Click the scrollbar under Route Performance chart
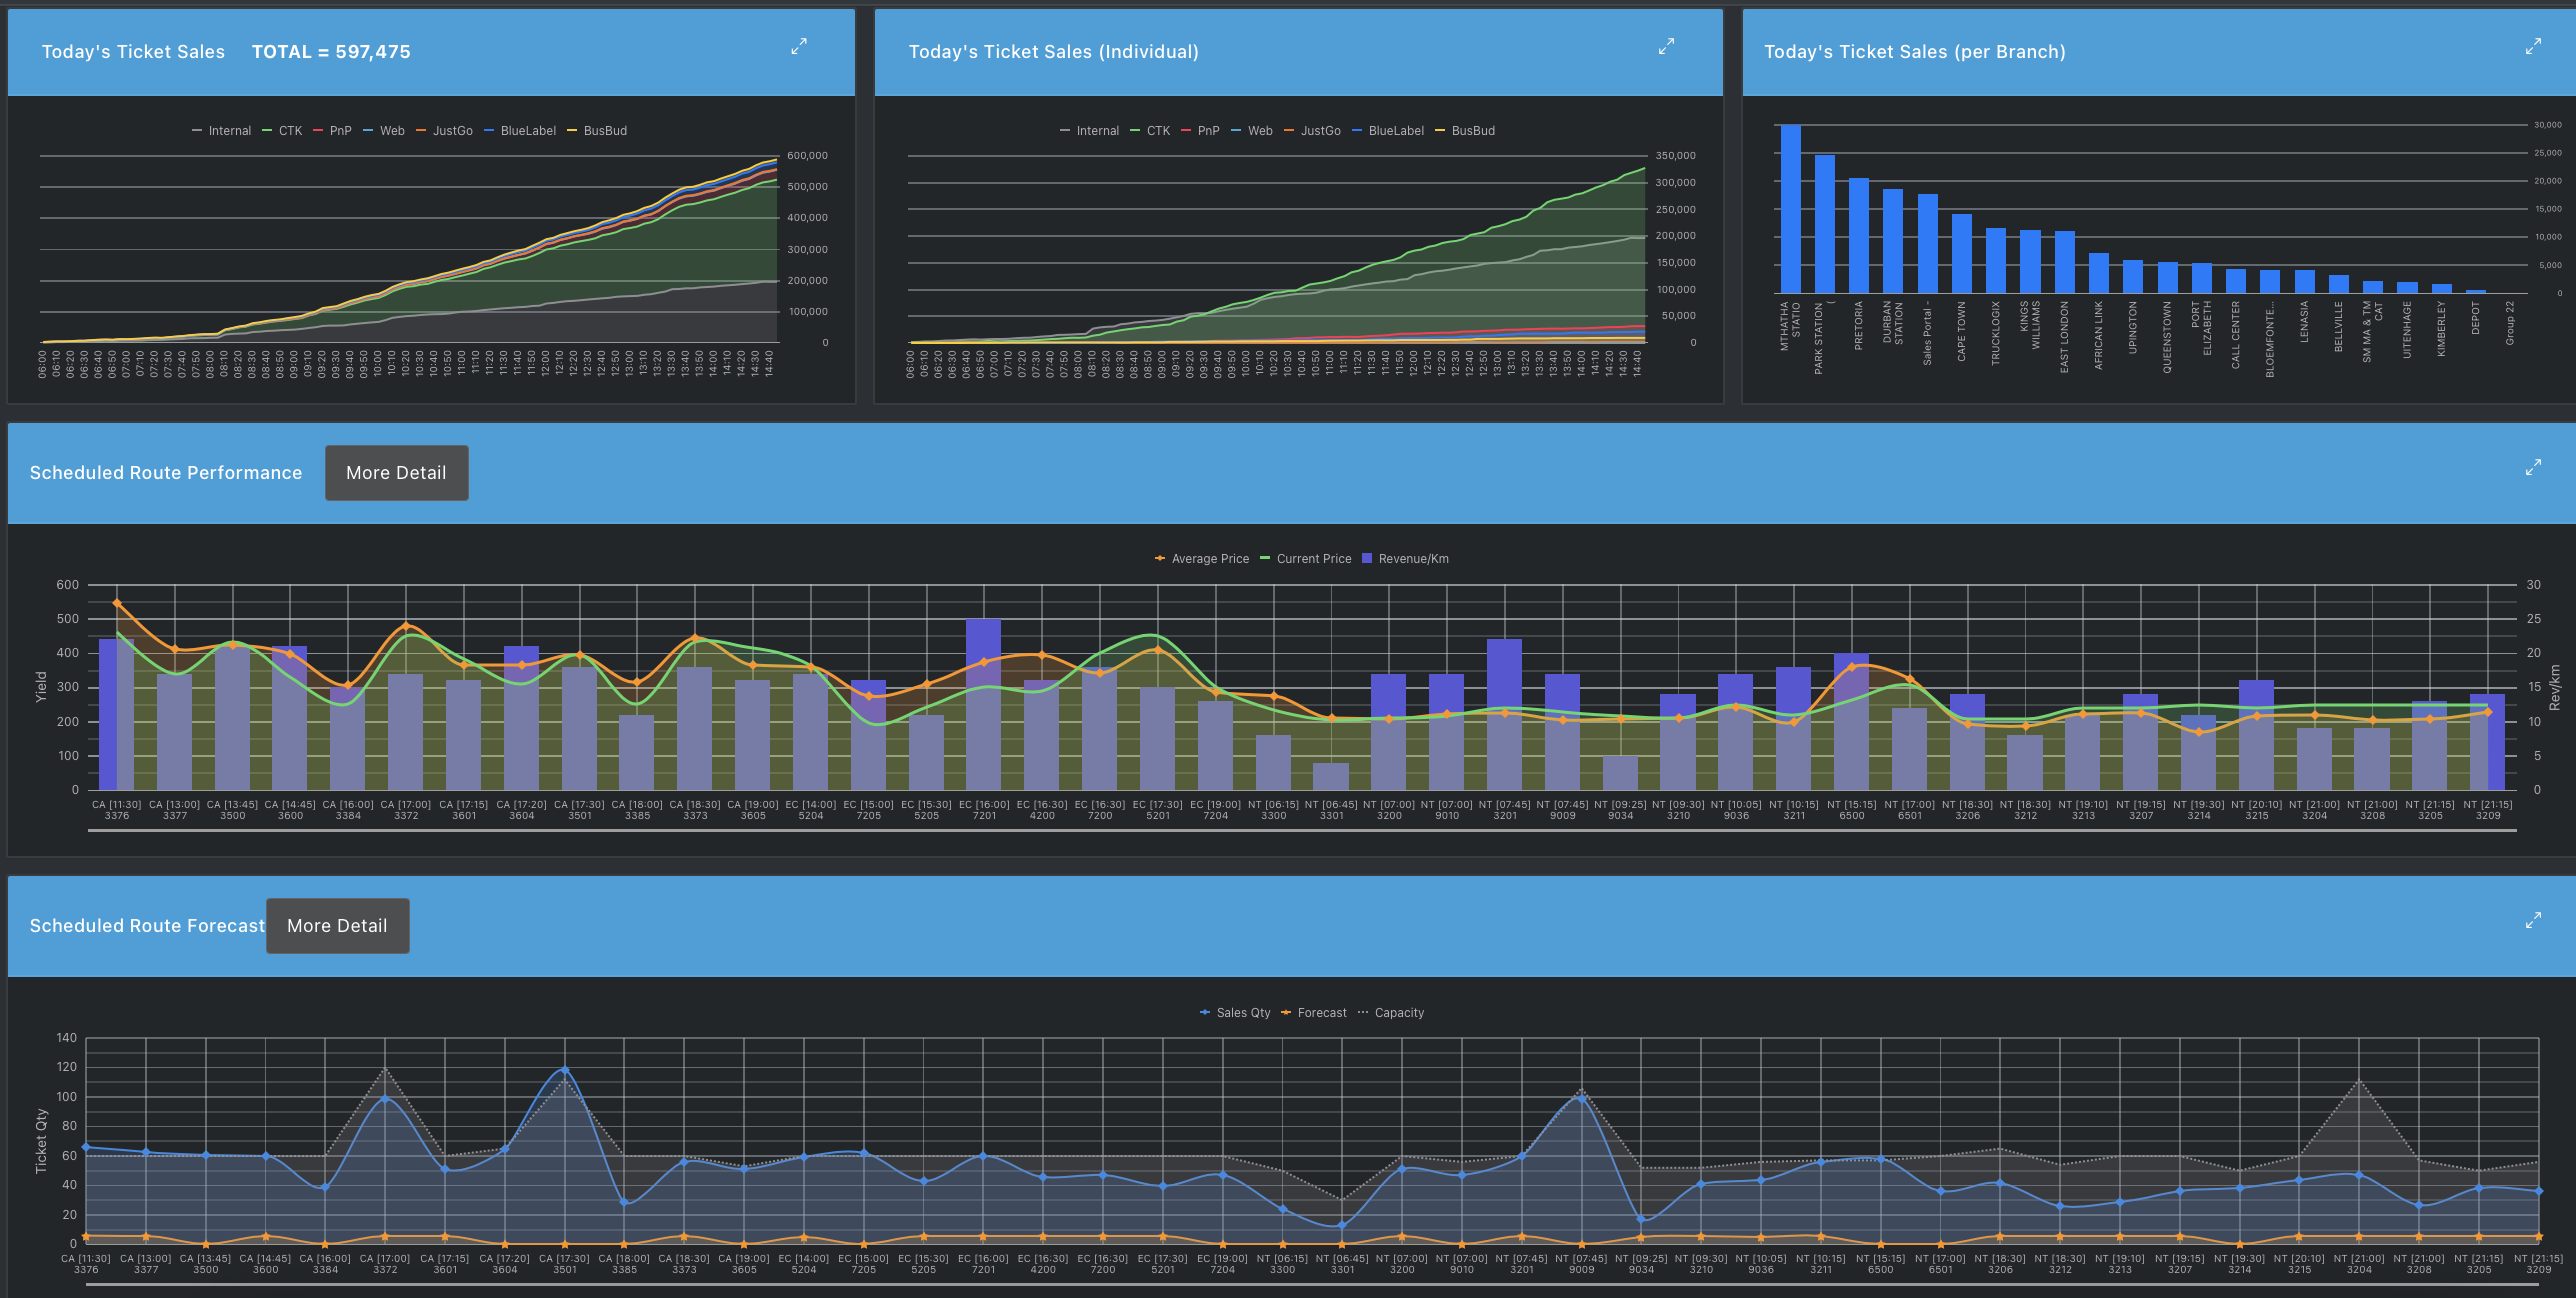Viewport: 2576px width, 1298px height. (1300, 830)
